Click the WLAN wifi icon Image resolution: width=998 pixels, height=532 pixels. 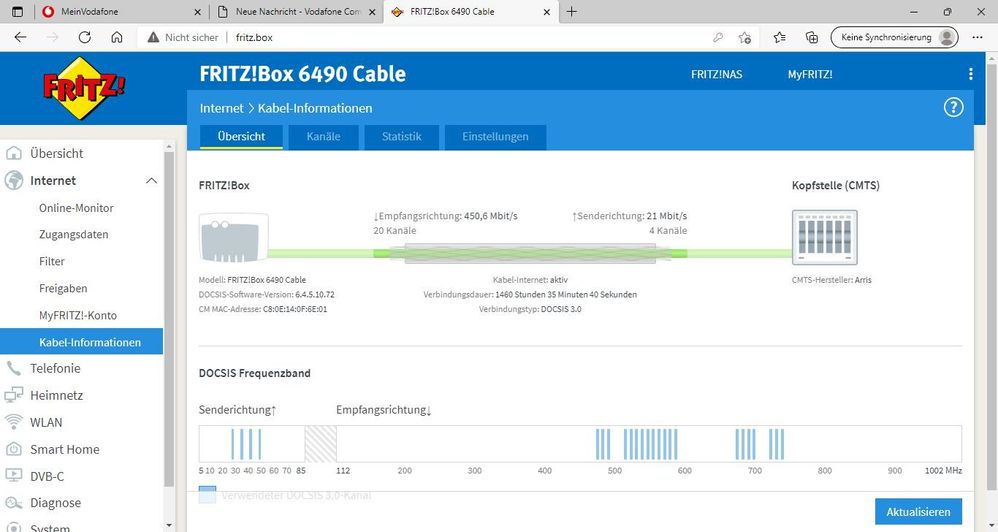click(x=13, y=422)
